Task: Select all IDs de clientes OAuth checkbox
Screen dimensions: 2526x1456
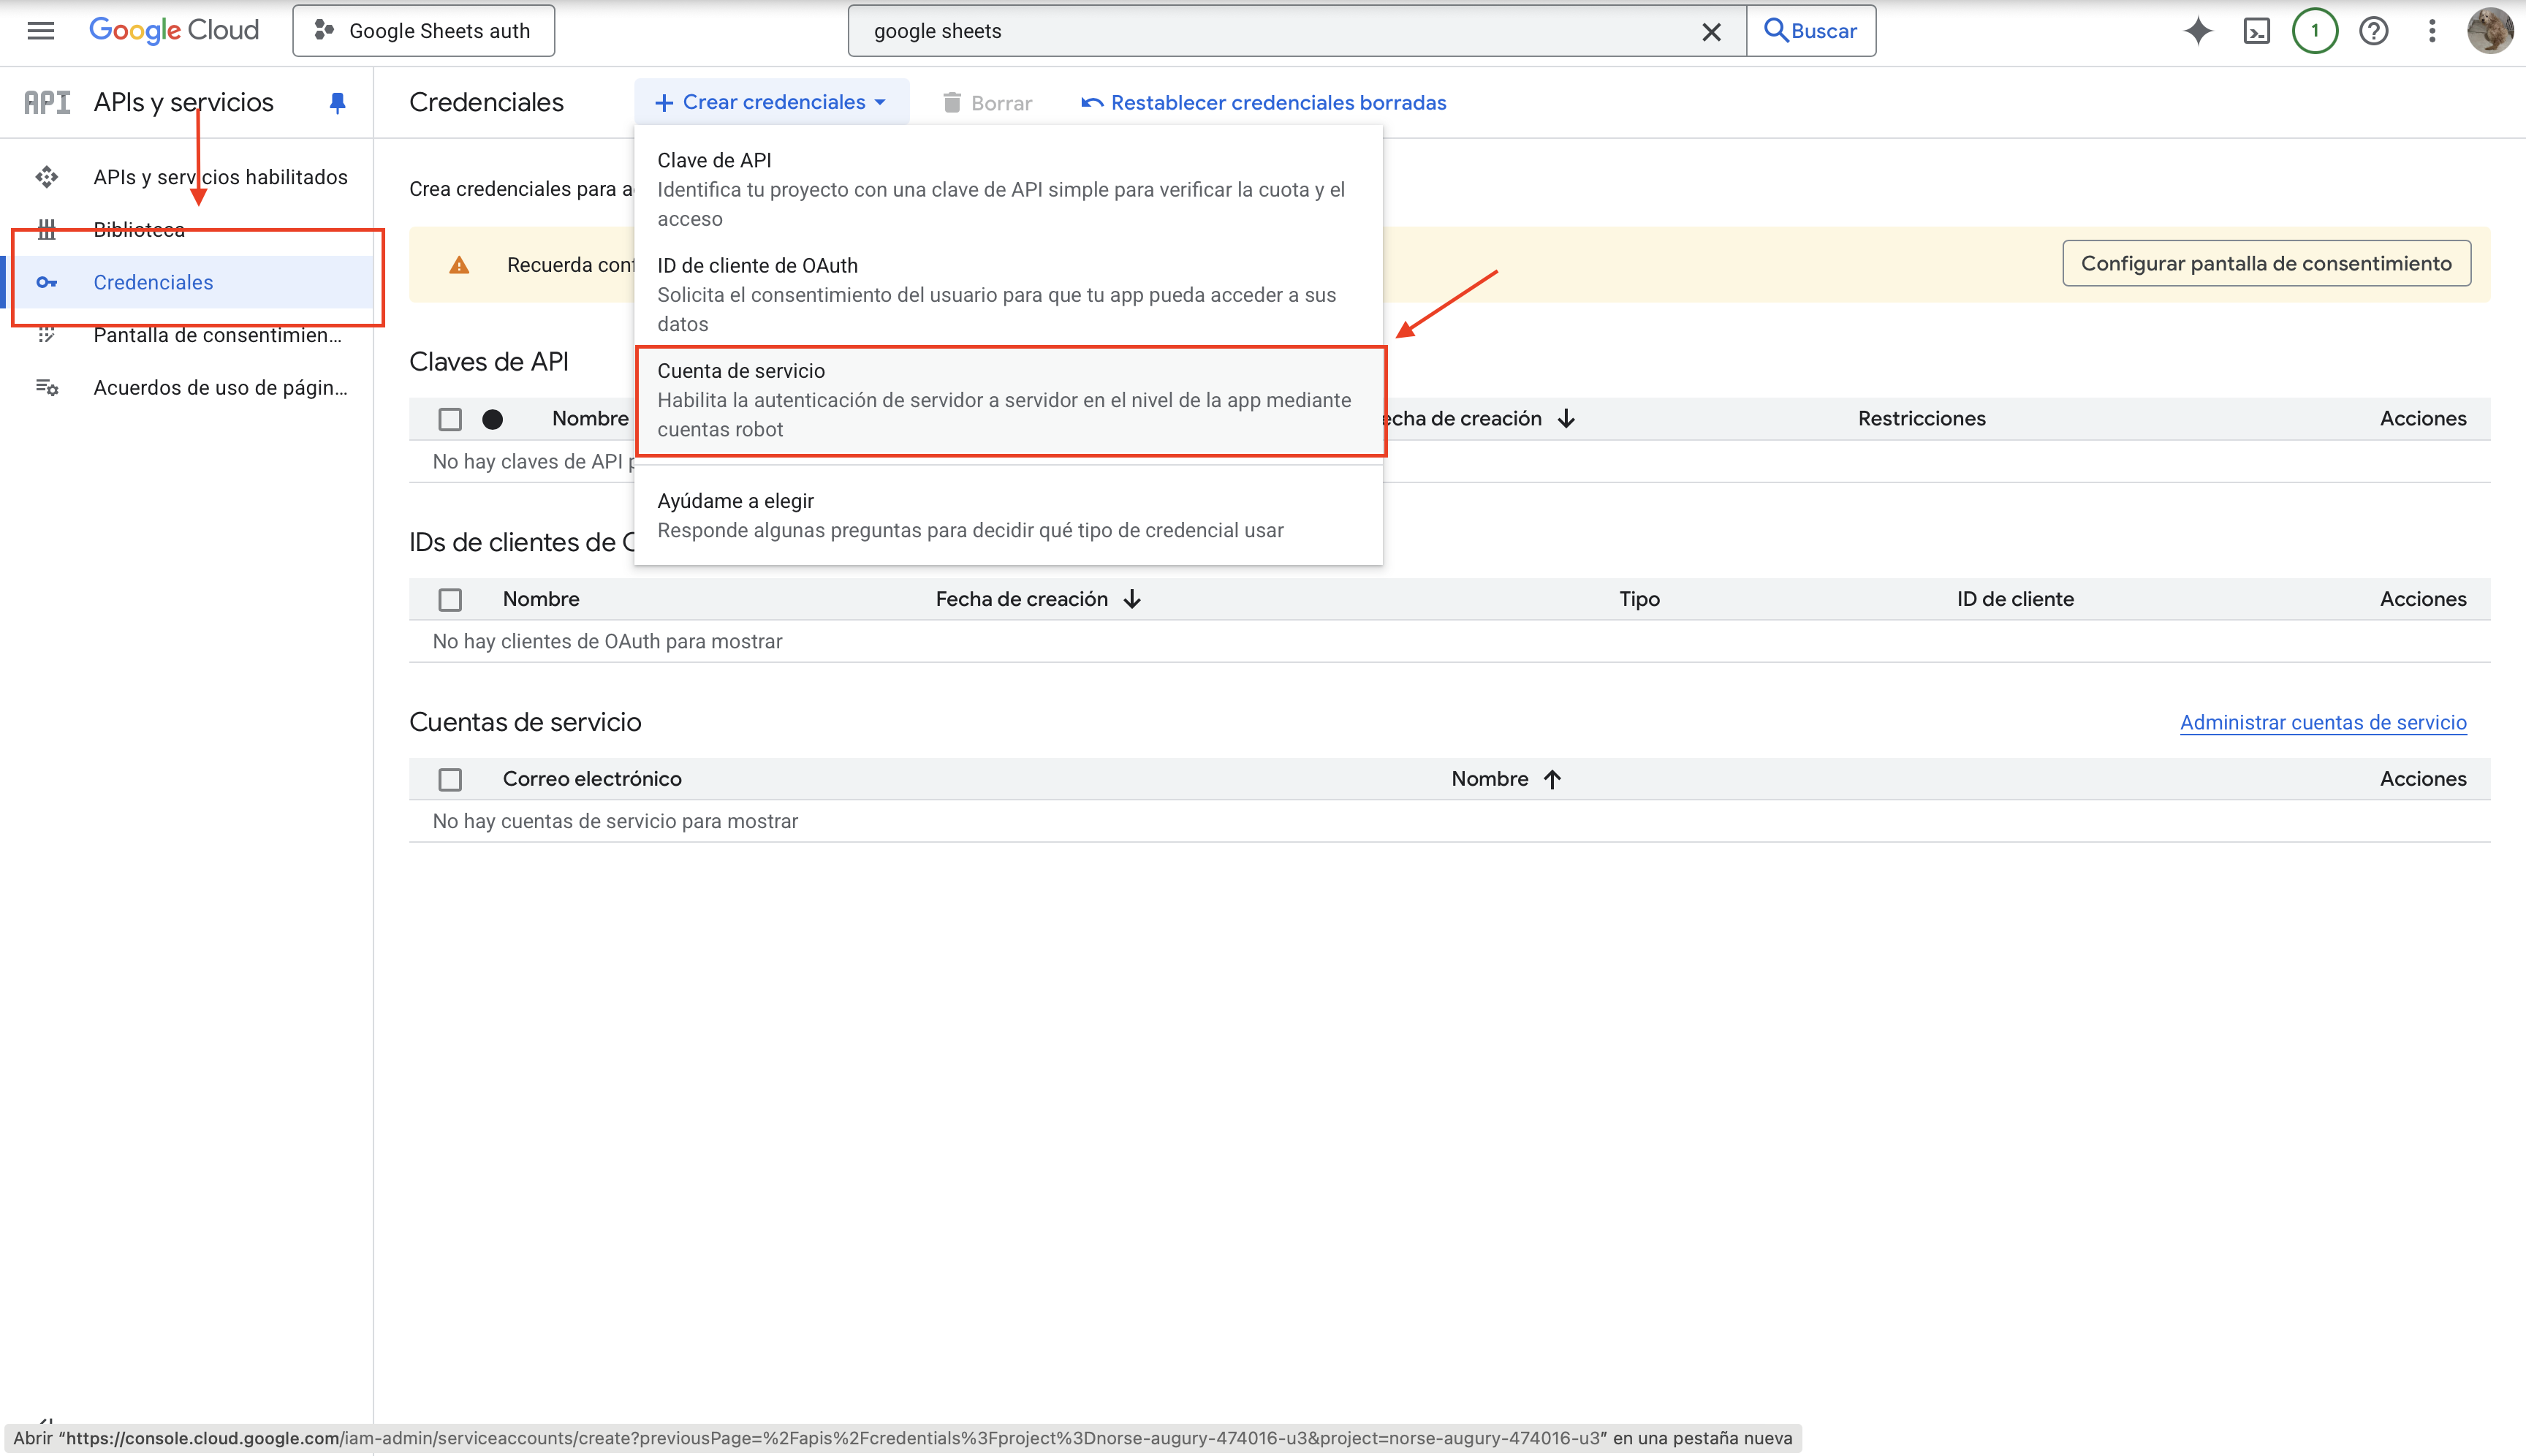Action: point(450,599)
